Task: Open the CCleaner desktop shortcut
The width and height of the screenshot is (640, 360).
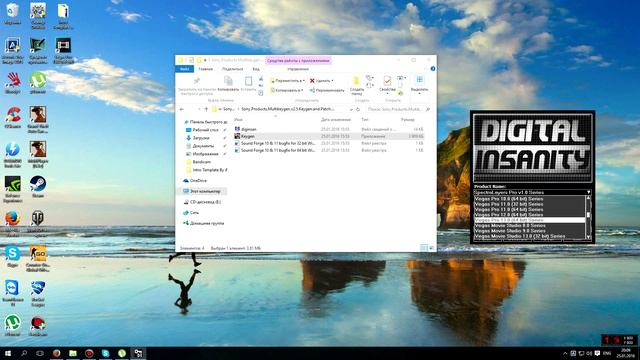Action: (x=13, y=118)
